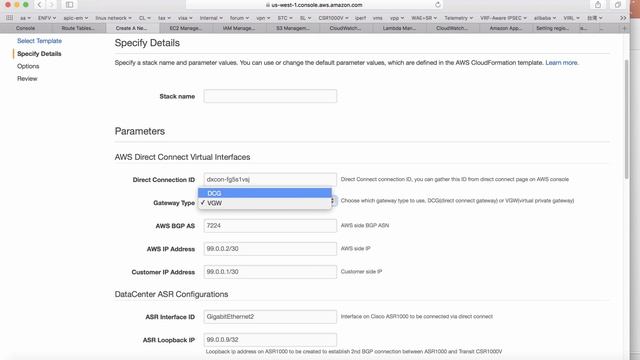Open the apic-em bookmarks folder

(76, 18)
